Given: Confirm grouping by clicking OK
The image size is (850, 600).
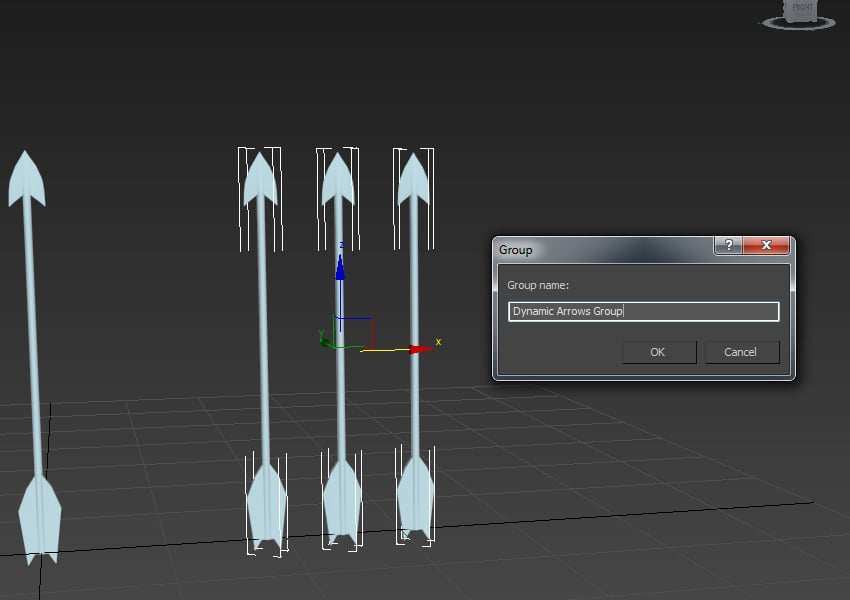Looking at the screenshot, I should 658,352.
